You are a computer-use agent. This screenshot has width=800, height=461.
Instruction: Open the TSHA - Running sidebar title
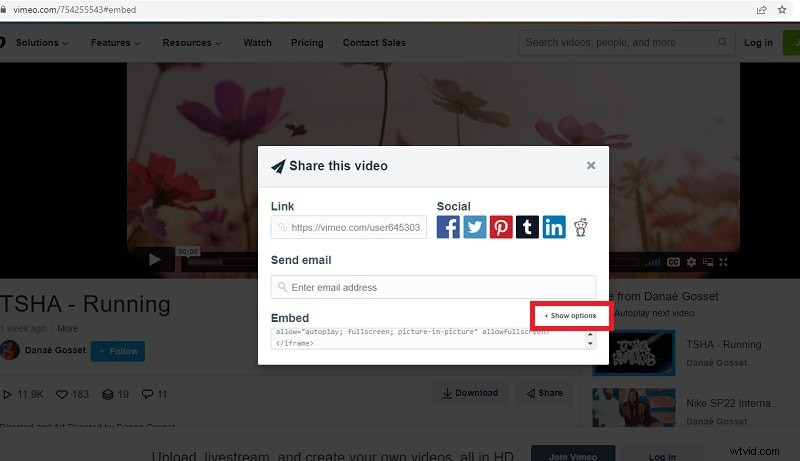[x=723, y=345]
